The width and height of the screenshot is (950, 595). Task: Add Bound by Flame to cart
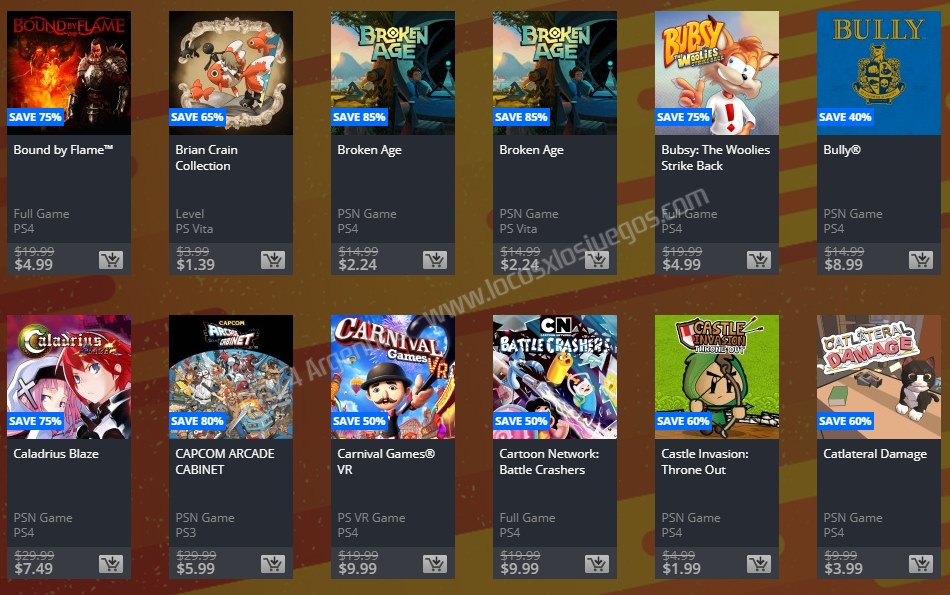[x=111, y=260]
